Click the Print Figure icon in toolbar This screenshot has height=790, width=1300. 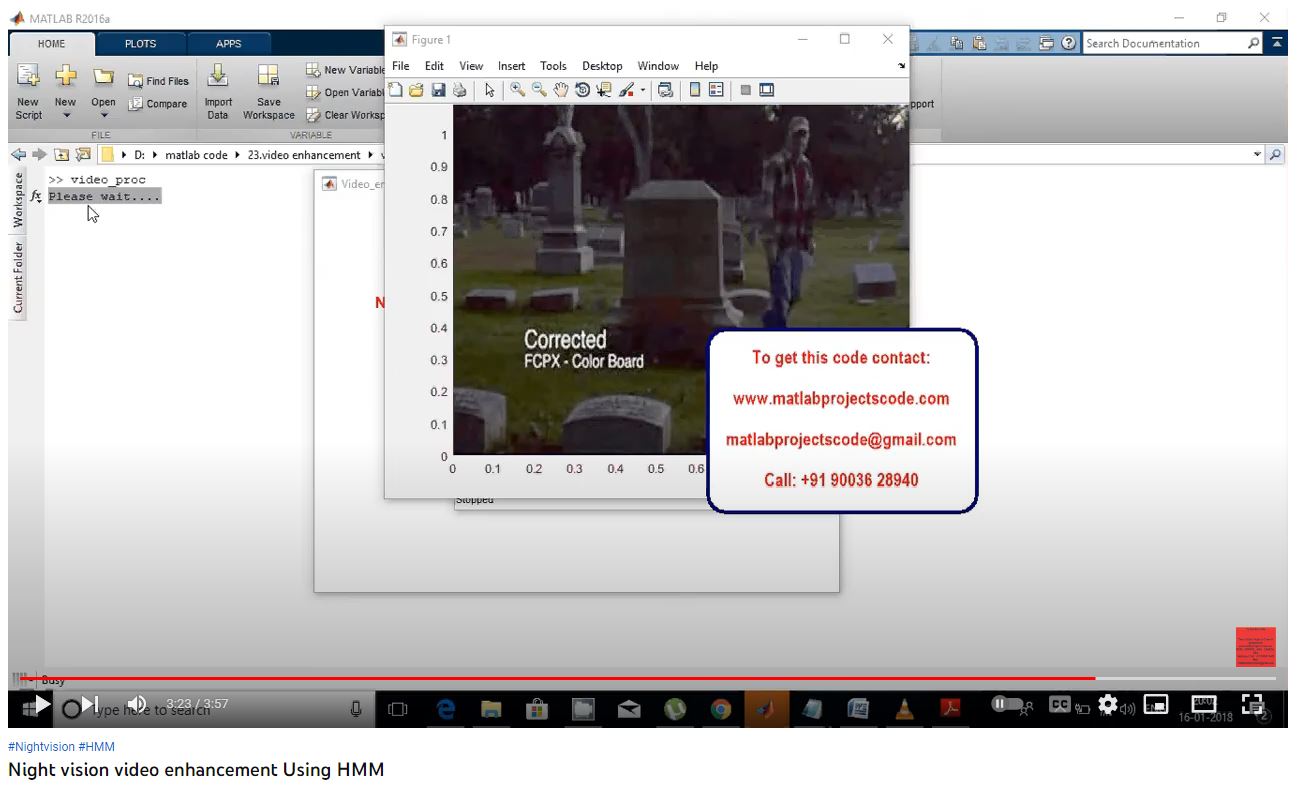(x=459, y=90)
